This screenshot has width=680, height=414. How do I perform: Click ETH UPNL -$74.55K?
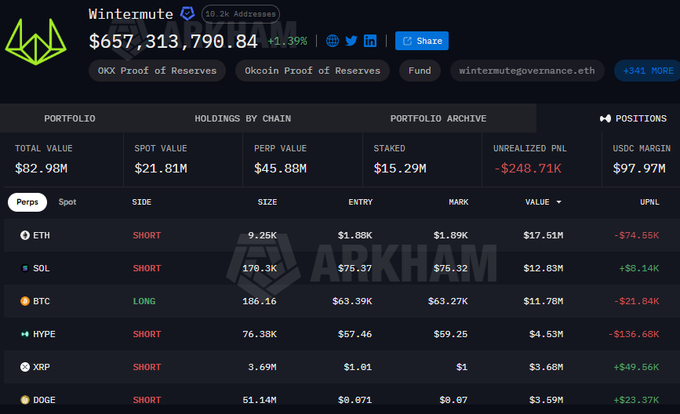coord(636,235)
